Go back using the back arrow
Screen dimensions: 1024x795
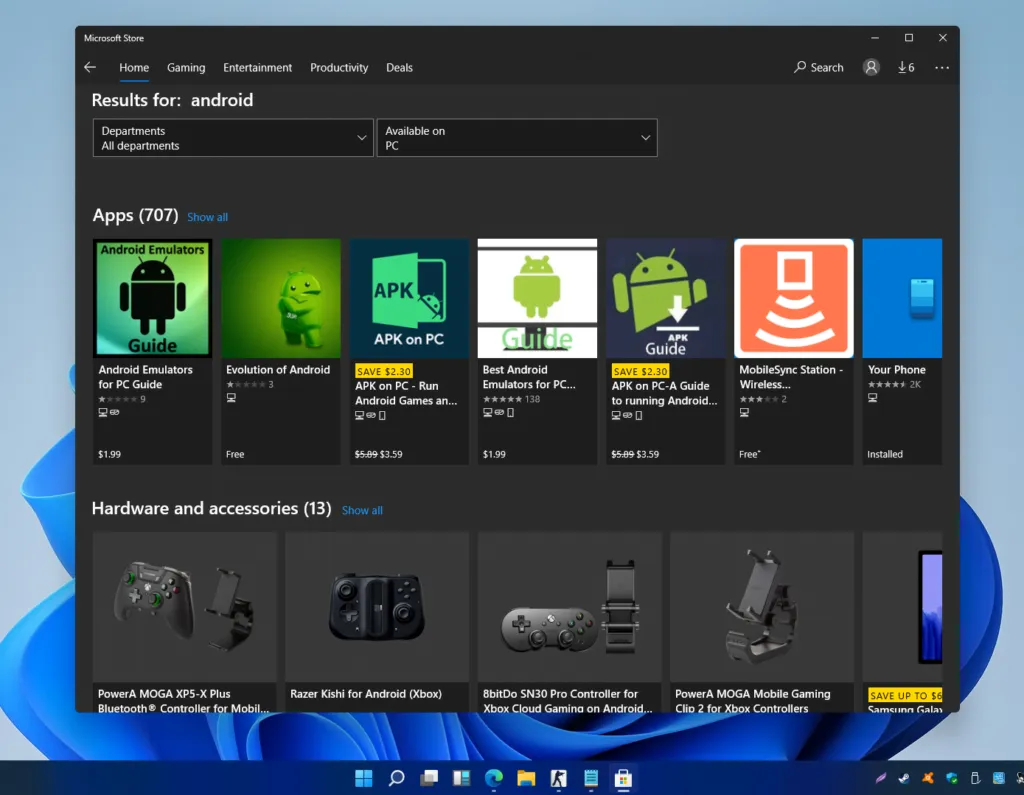point(90,67)
